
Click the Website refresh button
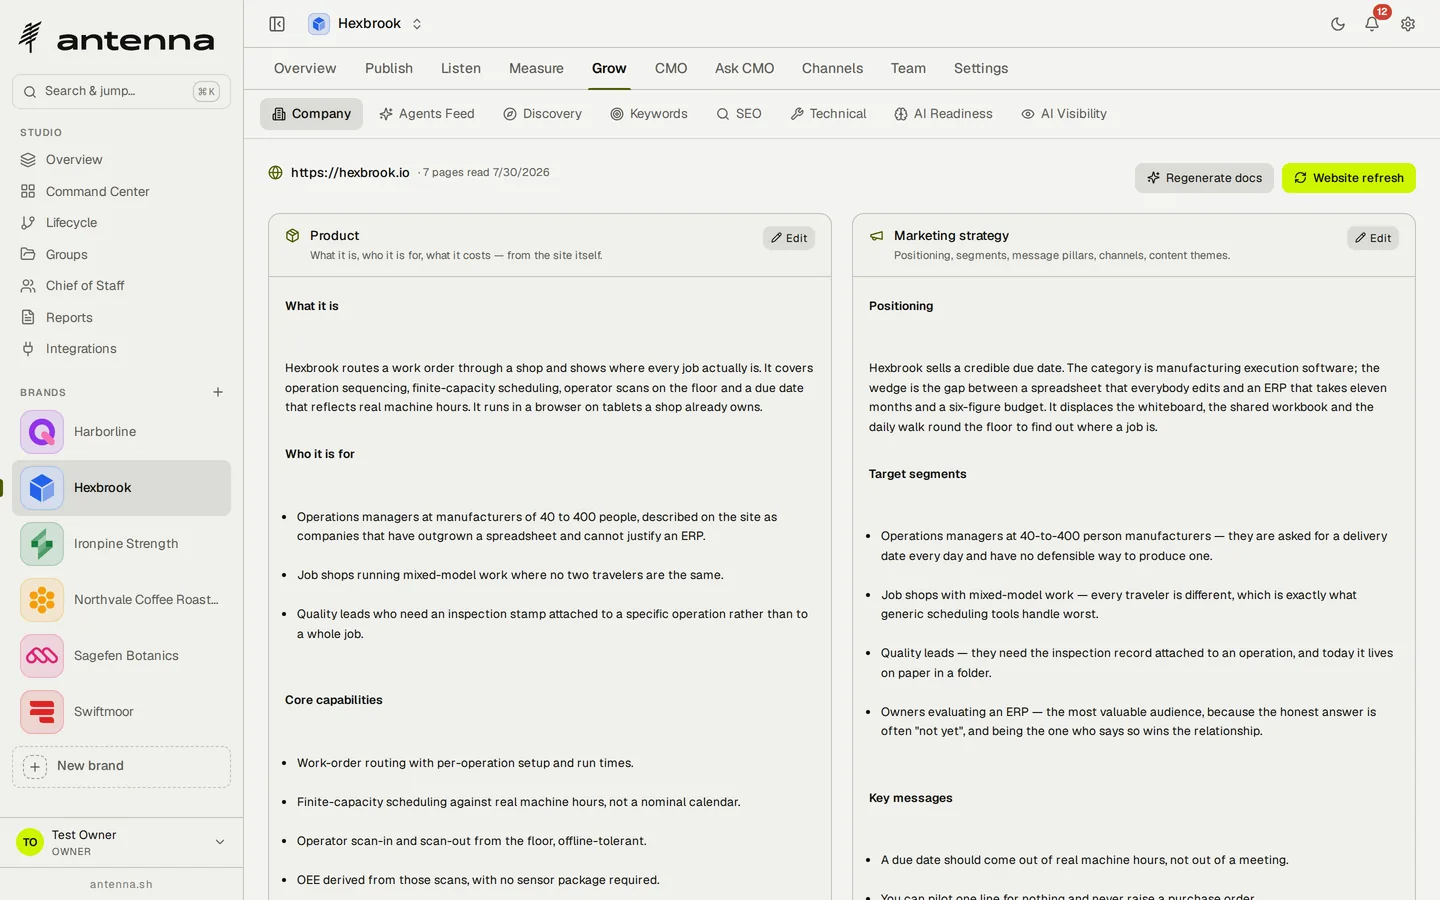click(x=1348, y=178)
